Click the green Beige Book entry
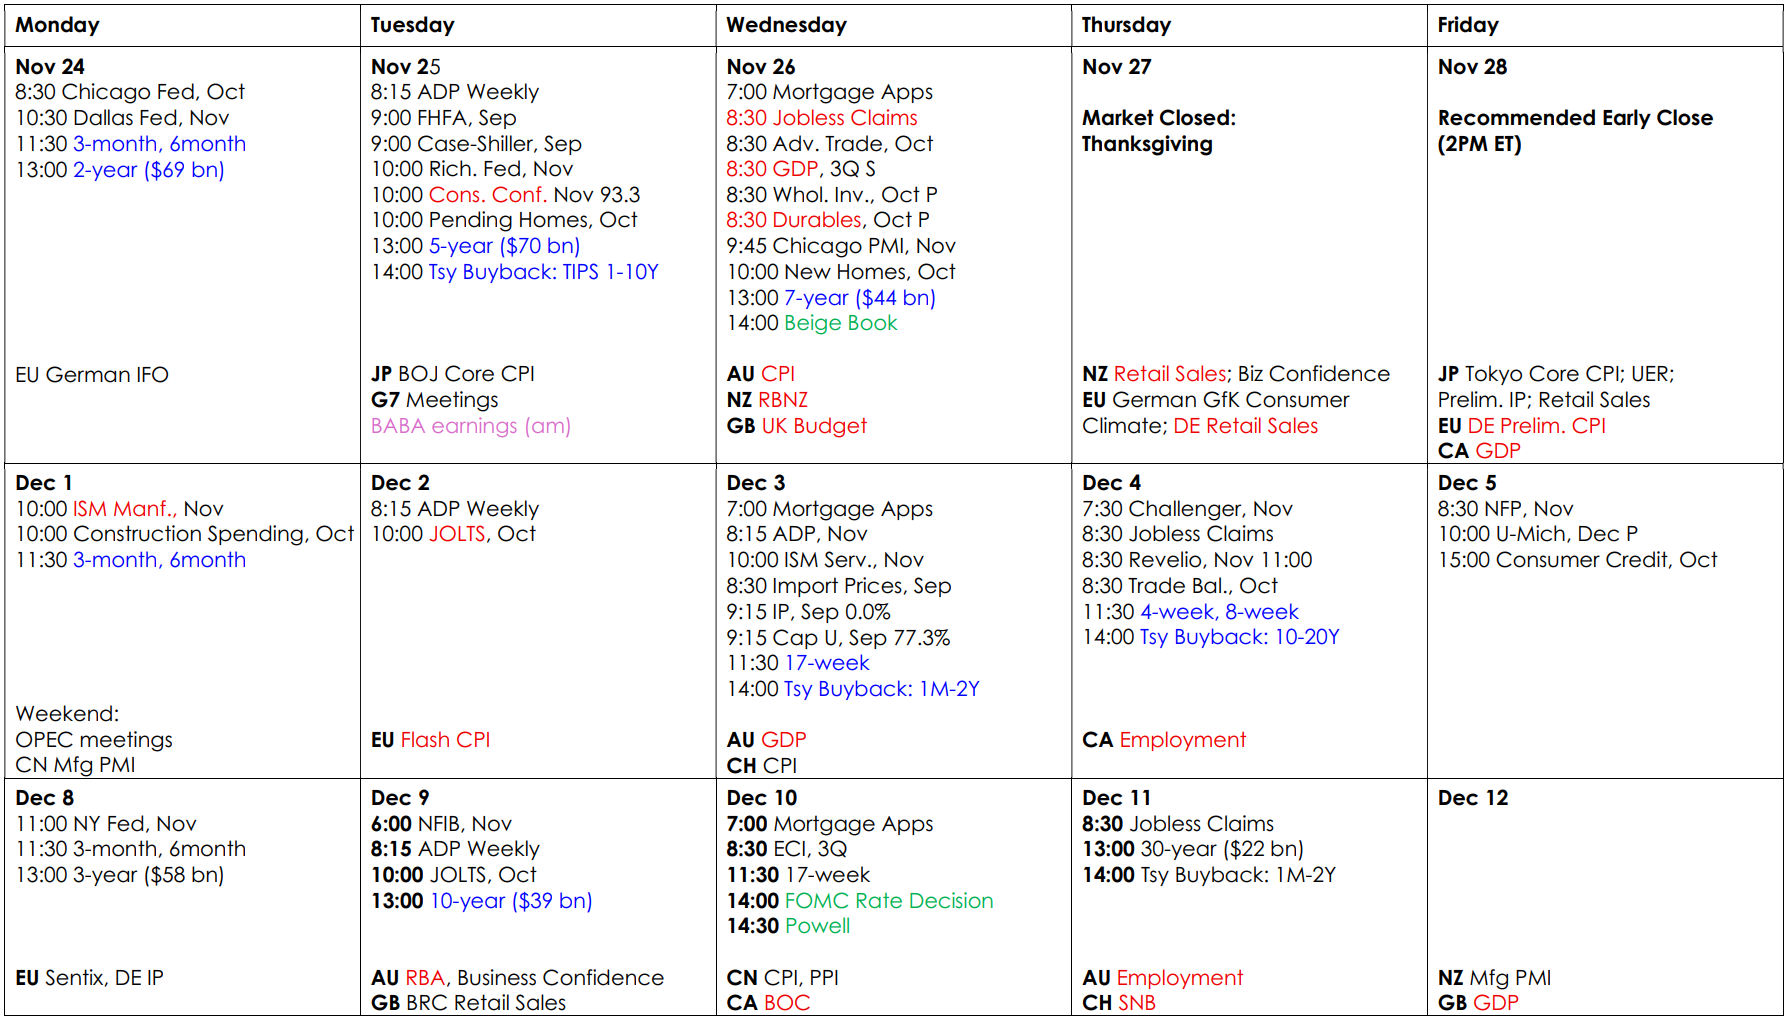The image size is (1788, 1021). pyautogui.click(x=840, y=323)
